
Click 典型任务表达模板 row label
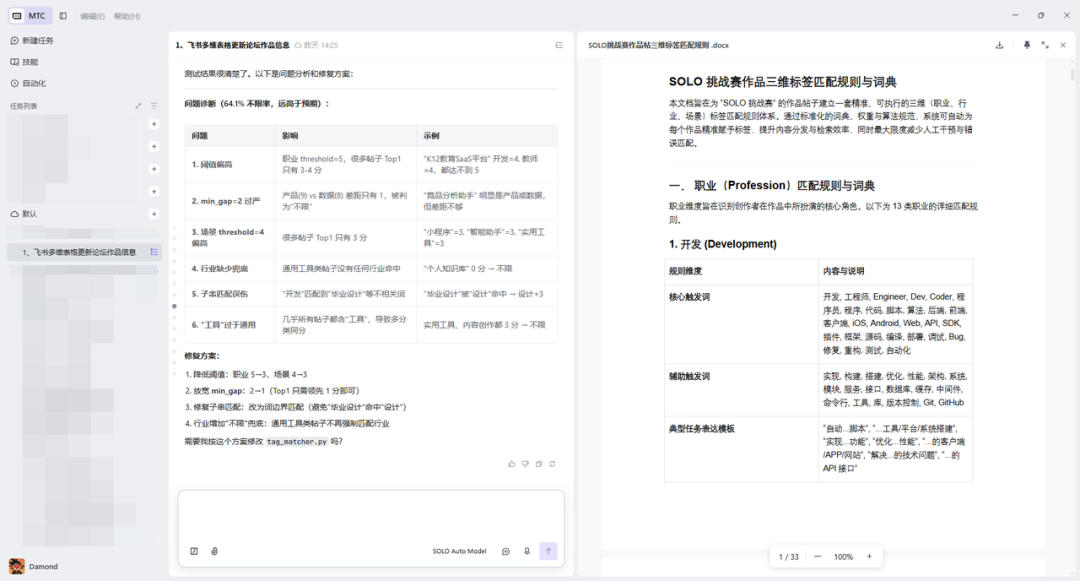coord(702,429)
